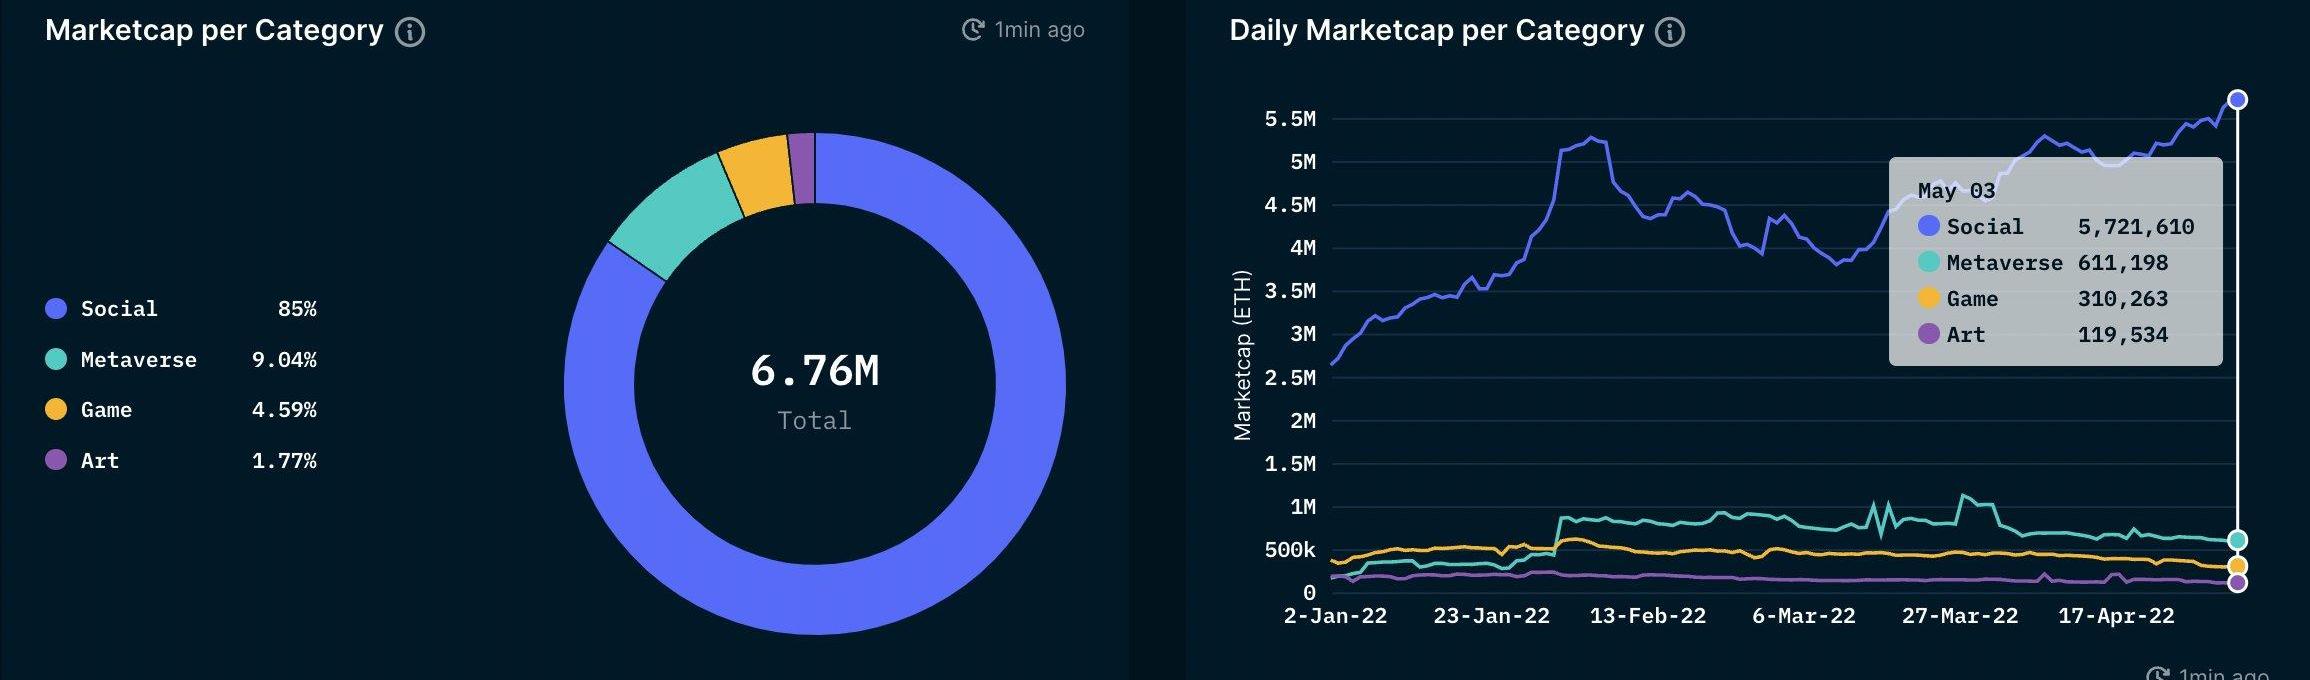2310x680 pixels.
Task: Click the Metaverse legend teal dot
Action: click(x=56, y=359)
